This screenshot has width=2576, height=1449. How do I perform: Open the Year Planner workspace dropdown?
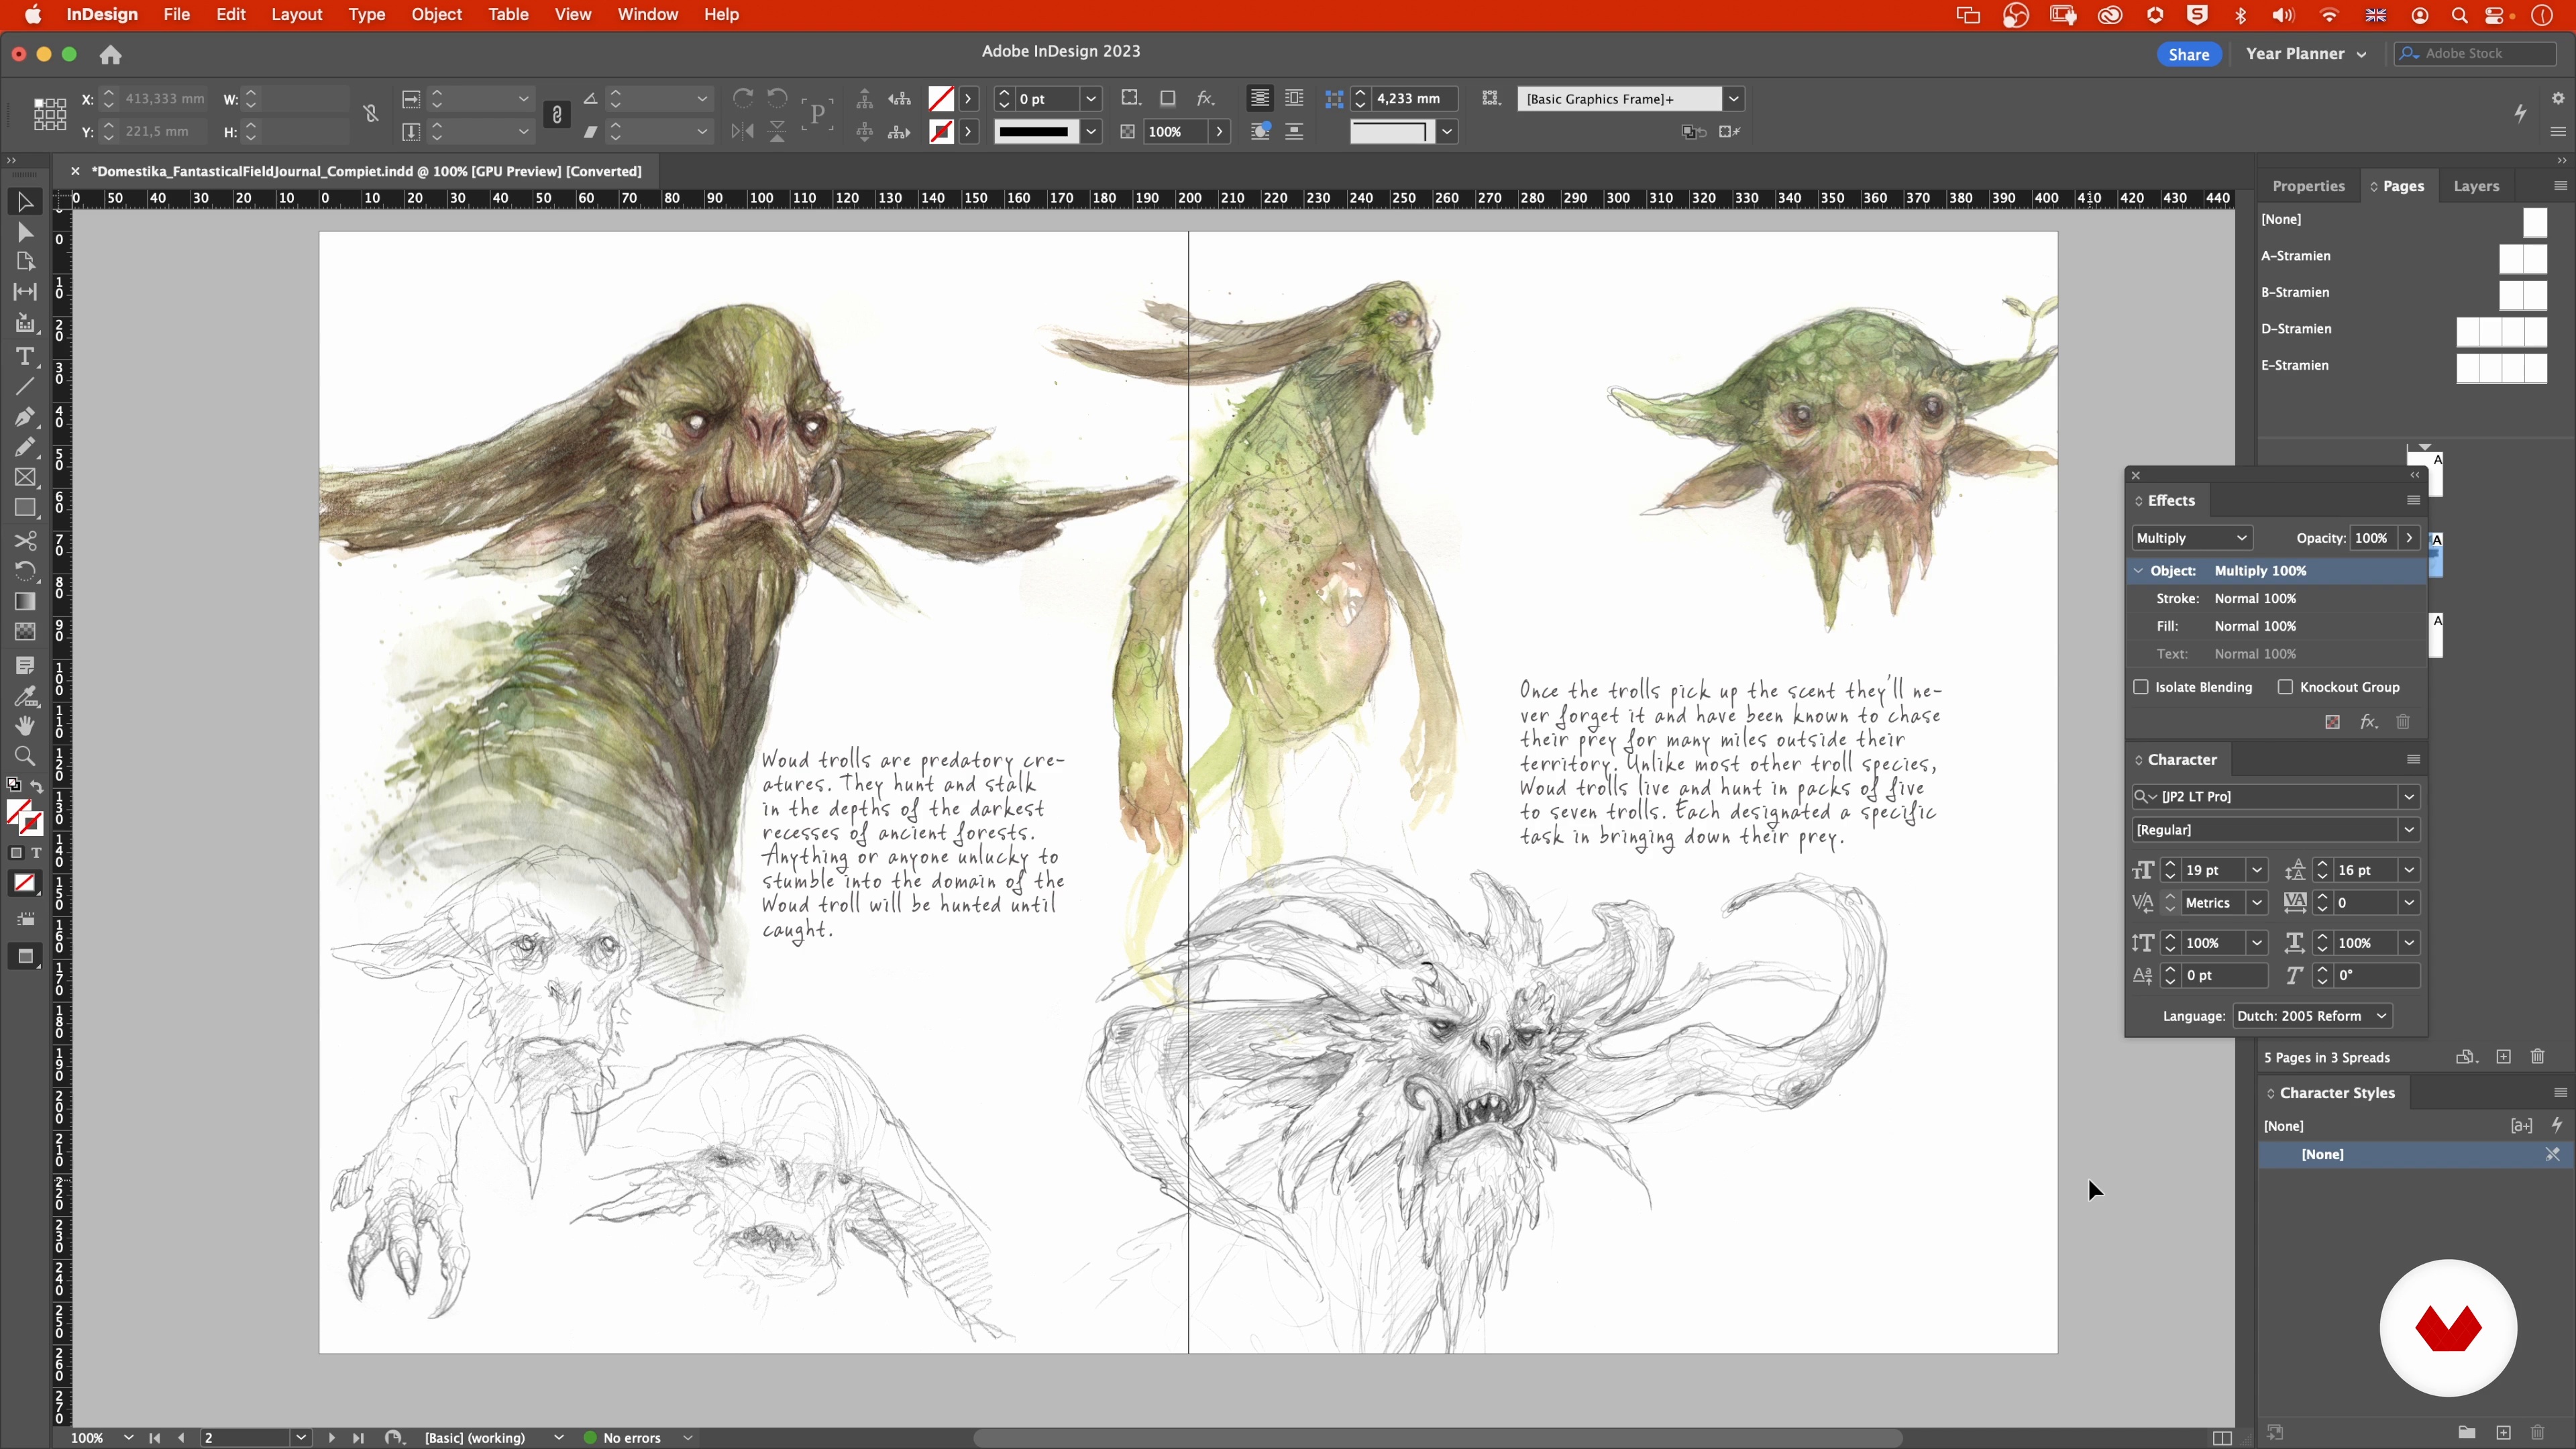tap(2305, 54)
